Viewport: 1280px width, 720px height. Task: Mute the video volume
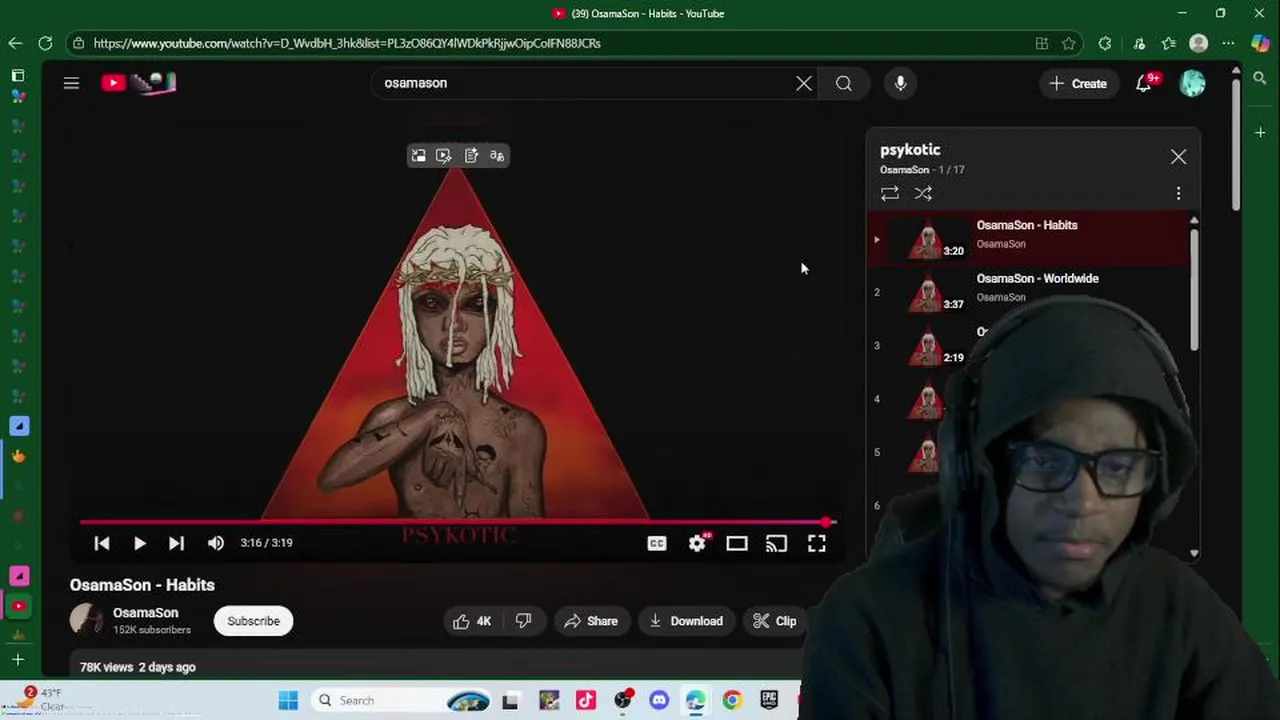216,543
